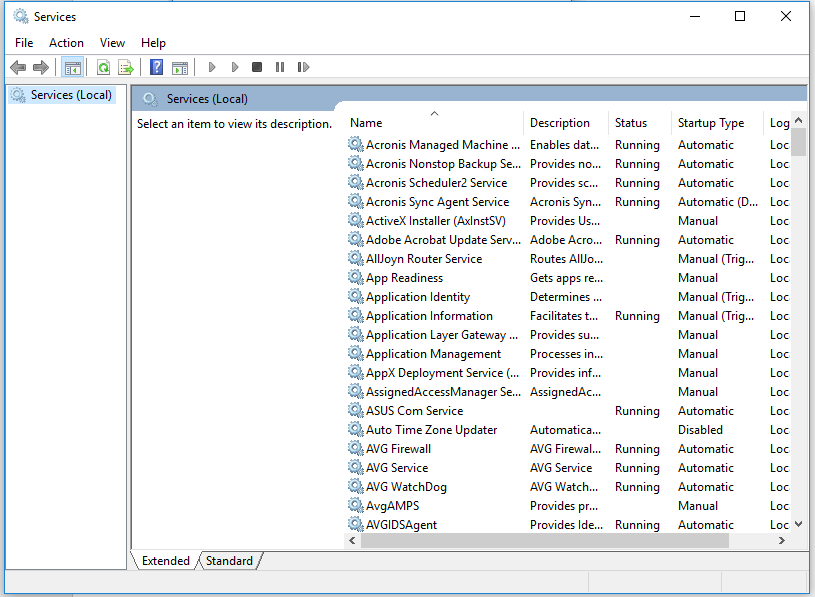Click the vertical scrollbar down arrow
Screen dimensions: 815x597
click(798, 523)
